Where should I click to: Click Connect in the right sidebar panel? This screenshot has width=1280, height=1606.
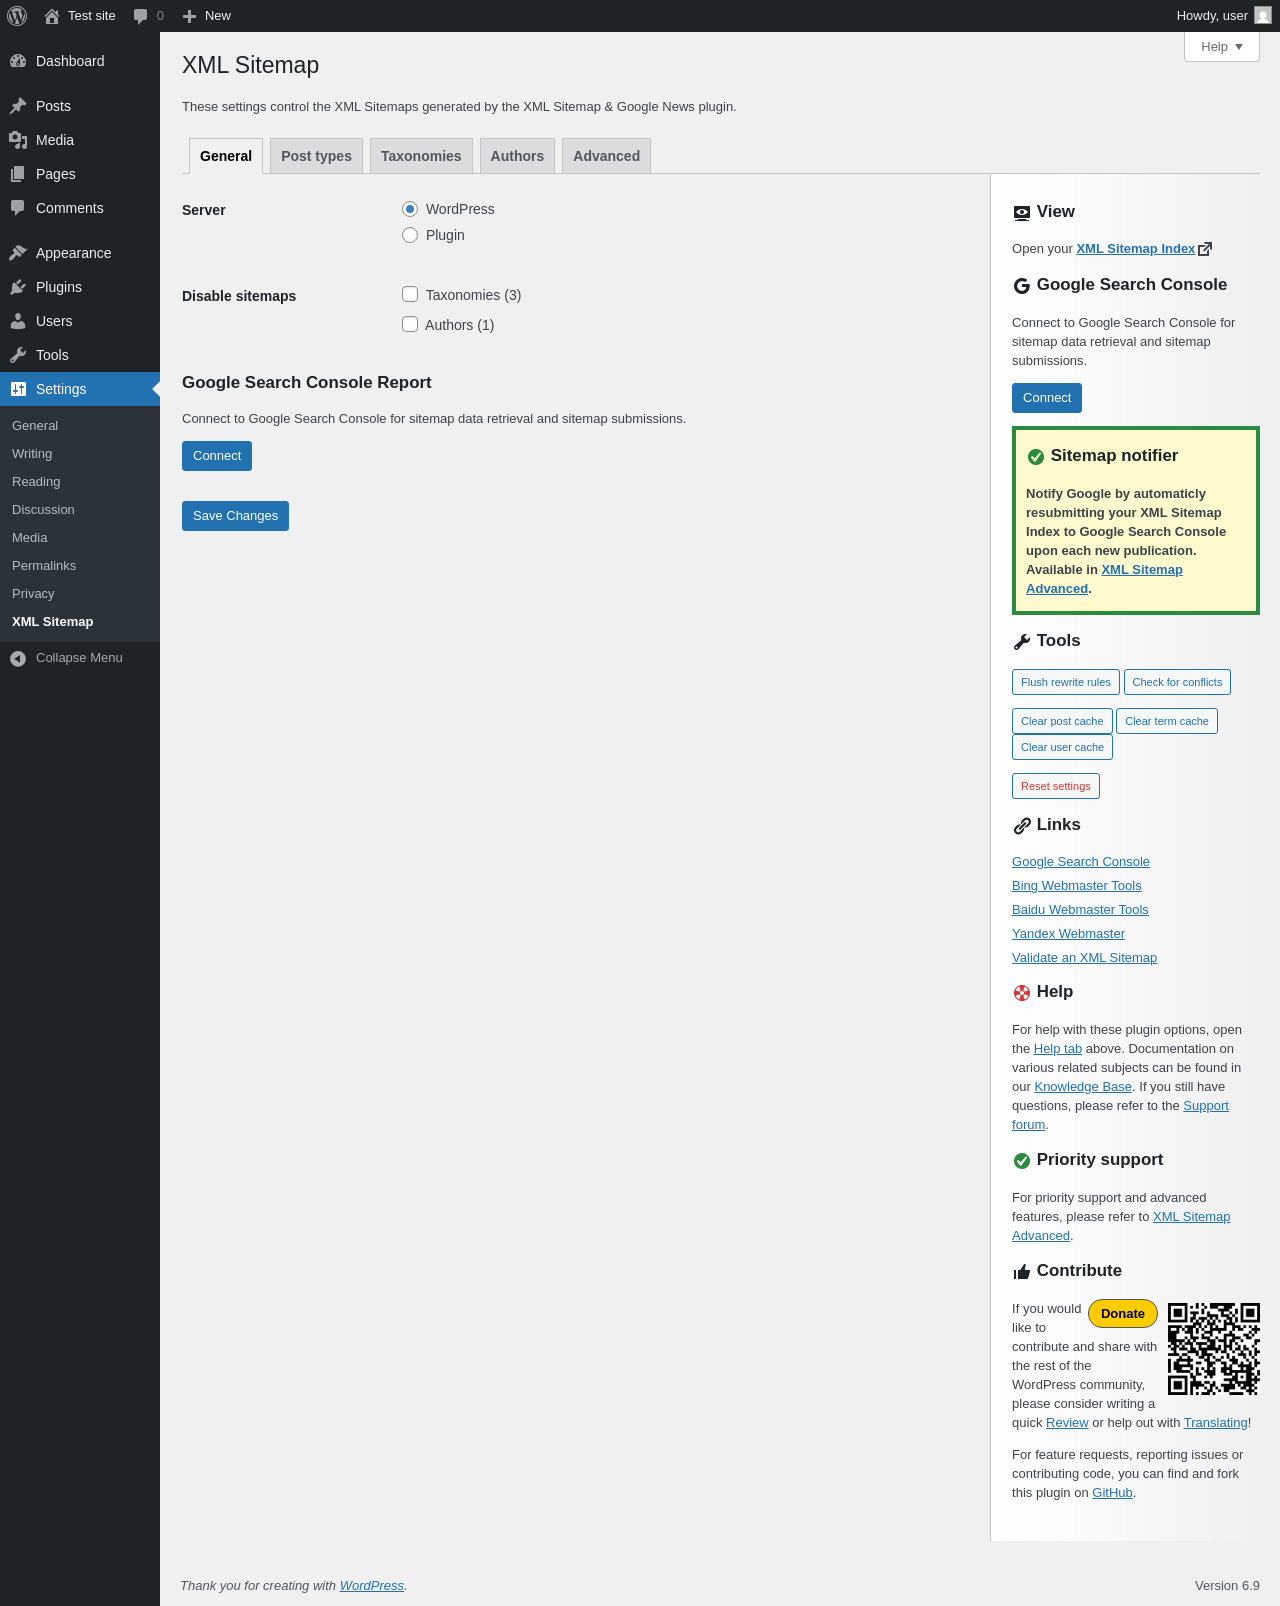pos(1047,398)
